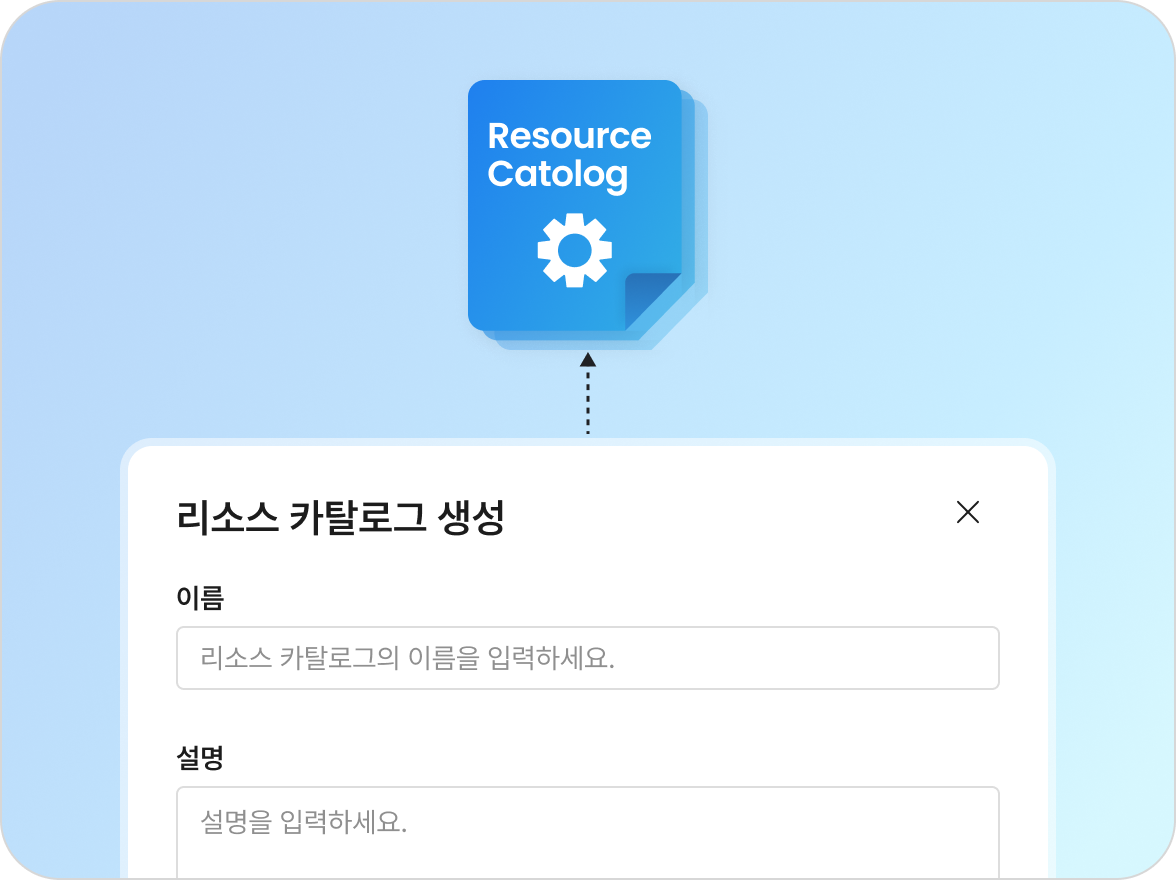Click the dialog title 리소스 카탈로그 생성
Viewport: 1176px width, 880px height.
click(x=340, y=518)
